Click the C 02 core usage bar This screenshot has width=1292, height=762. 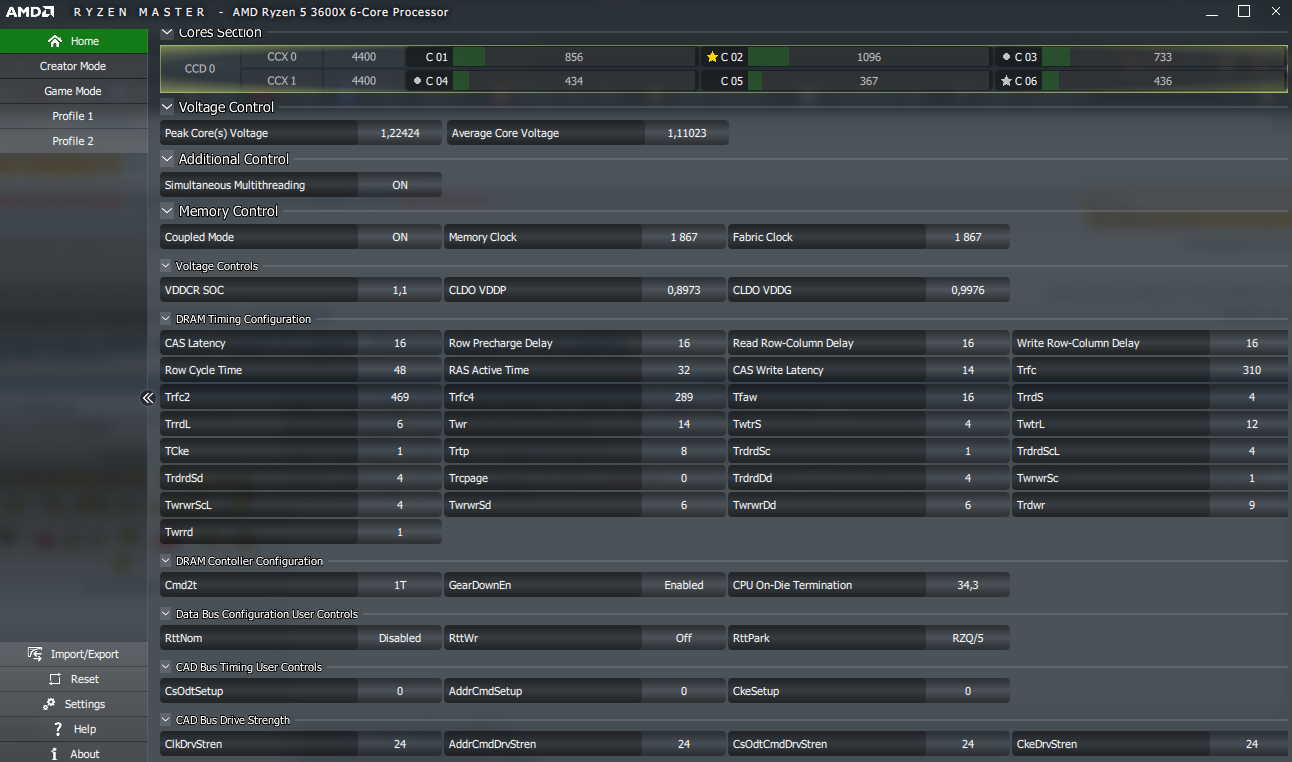pos(869,57)
